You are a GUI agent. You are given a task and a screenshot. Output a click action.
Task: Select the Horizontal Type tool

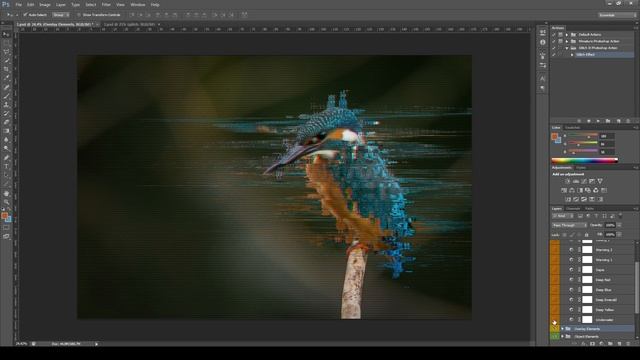(x=6, y=166)
